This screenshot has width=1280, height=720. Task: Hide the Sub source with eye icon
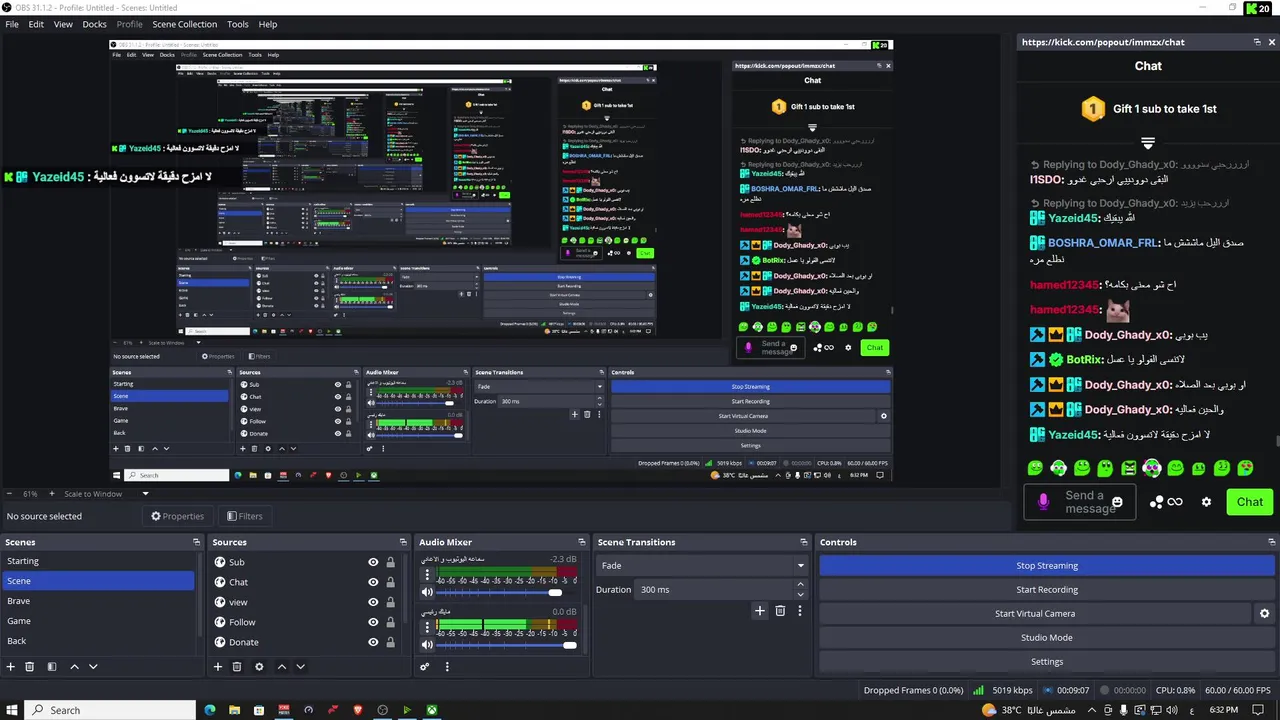(373, 562)
